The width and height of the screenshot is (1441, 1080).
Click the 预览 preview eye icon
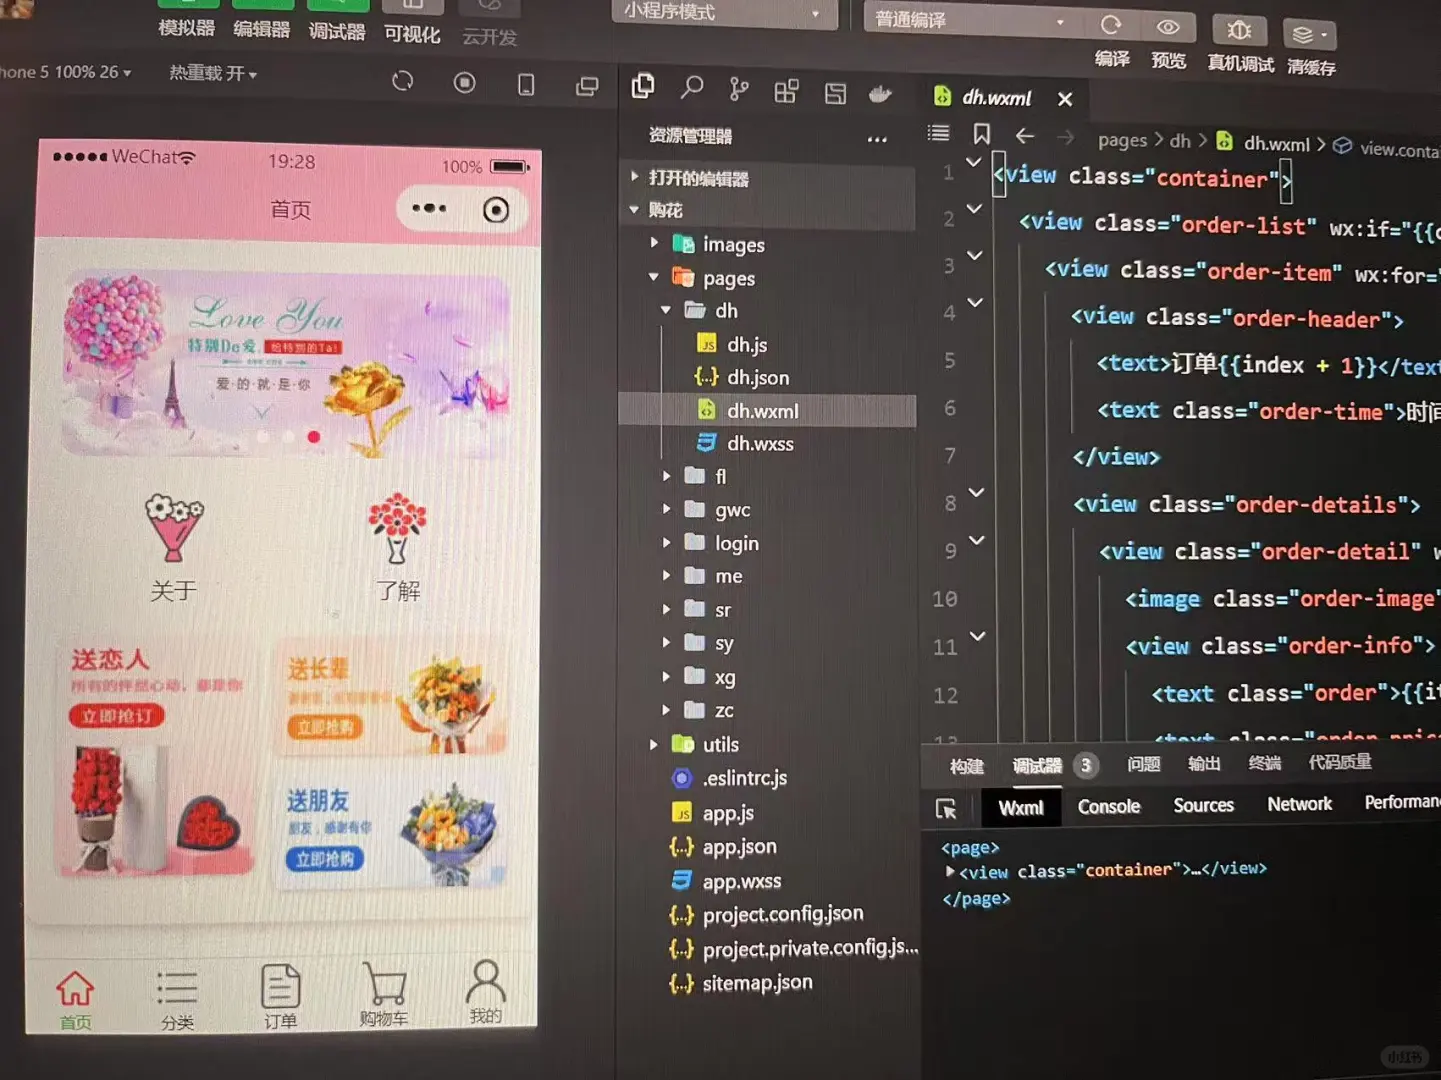point(1168,27)
